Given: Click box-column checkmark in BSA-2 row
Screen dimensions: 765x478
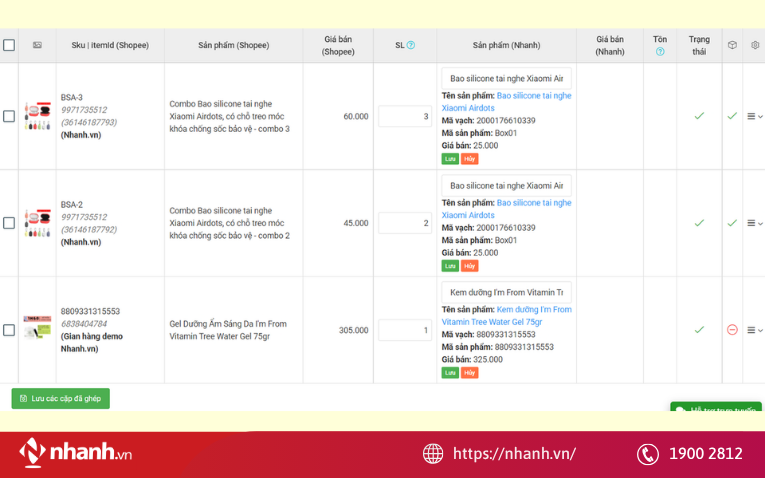Looking at the screenshot, I should [x=732, y=223].
